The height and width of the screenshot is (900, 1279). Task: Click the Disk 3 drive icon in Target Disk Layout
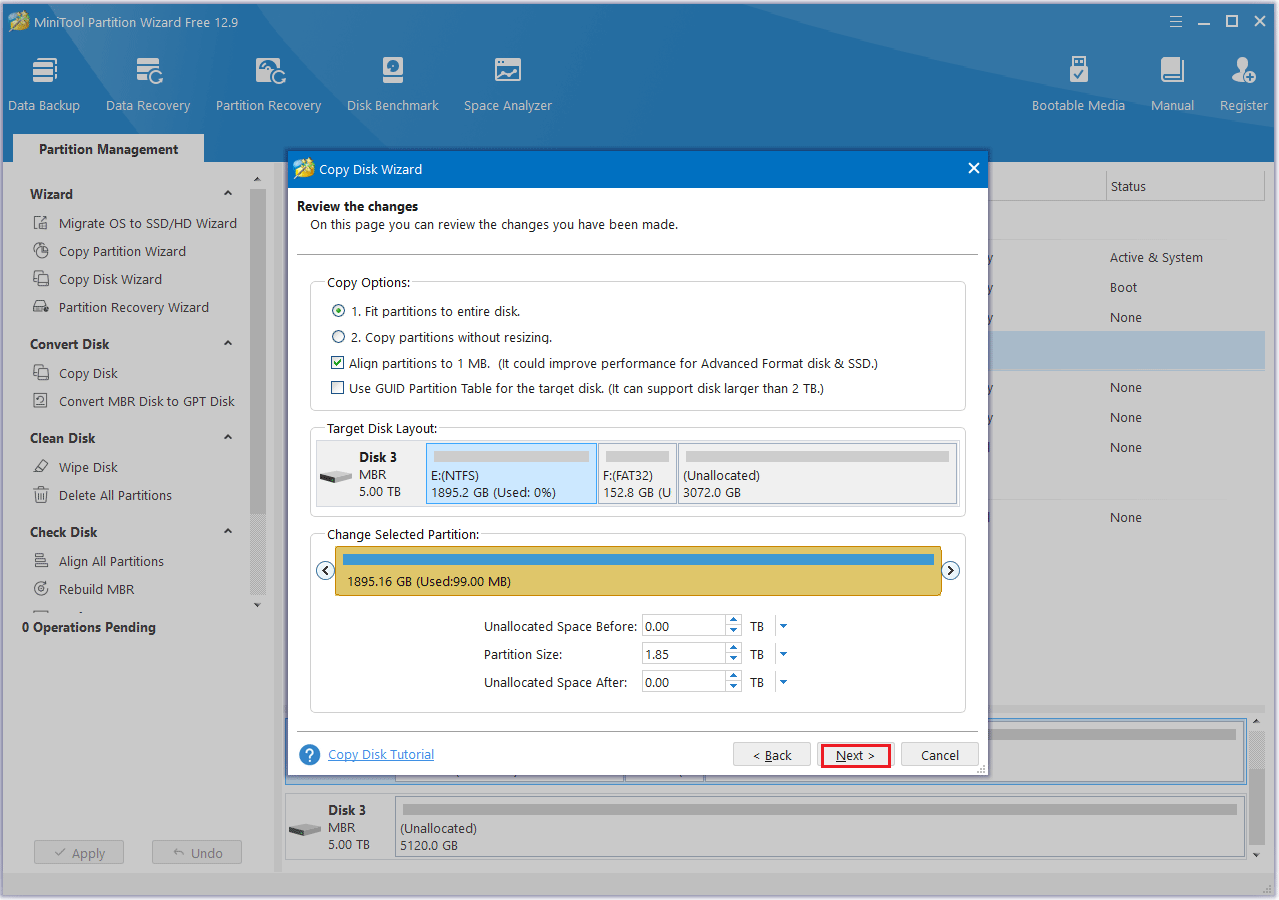(335, 476)
